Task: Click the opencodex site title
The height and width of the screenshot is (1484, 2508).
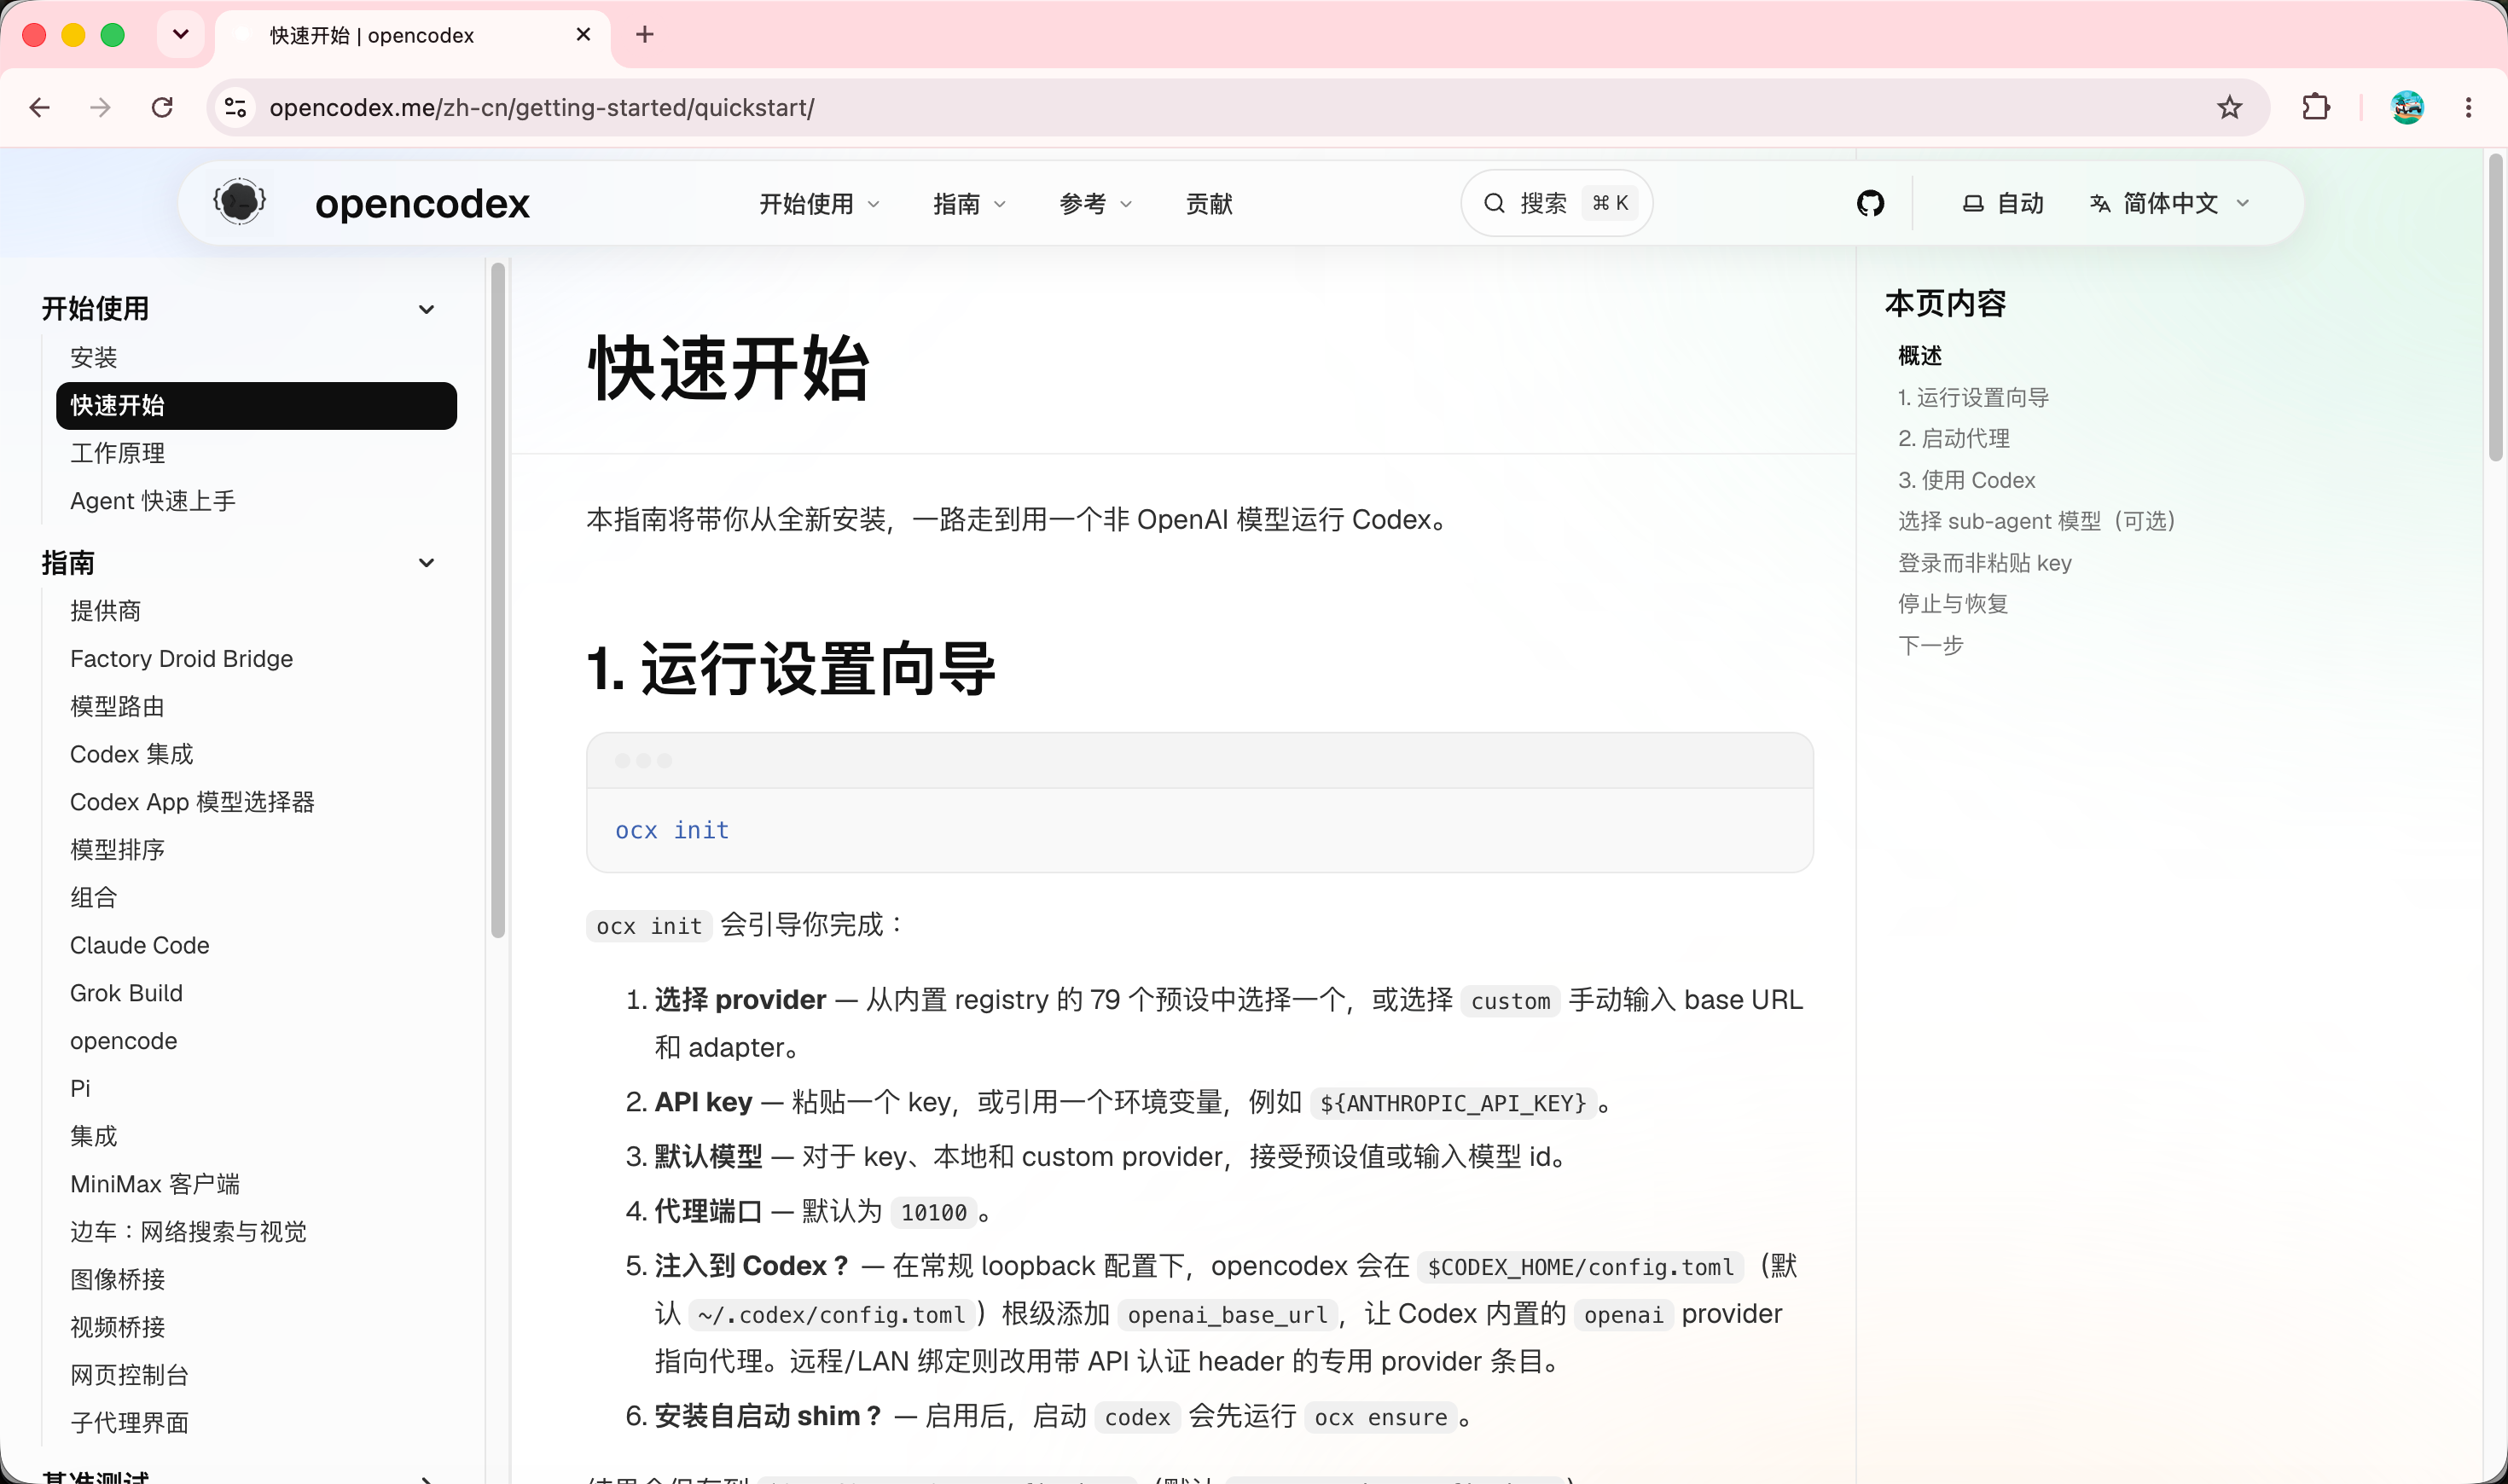Action: click(x=422, y=204)
